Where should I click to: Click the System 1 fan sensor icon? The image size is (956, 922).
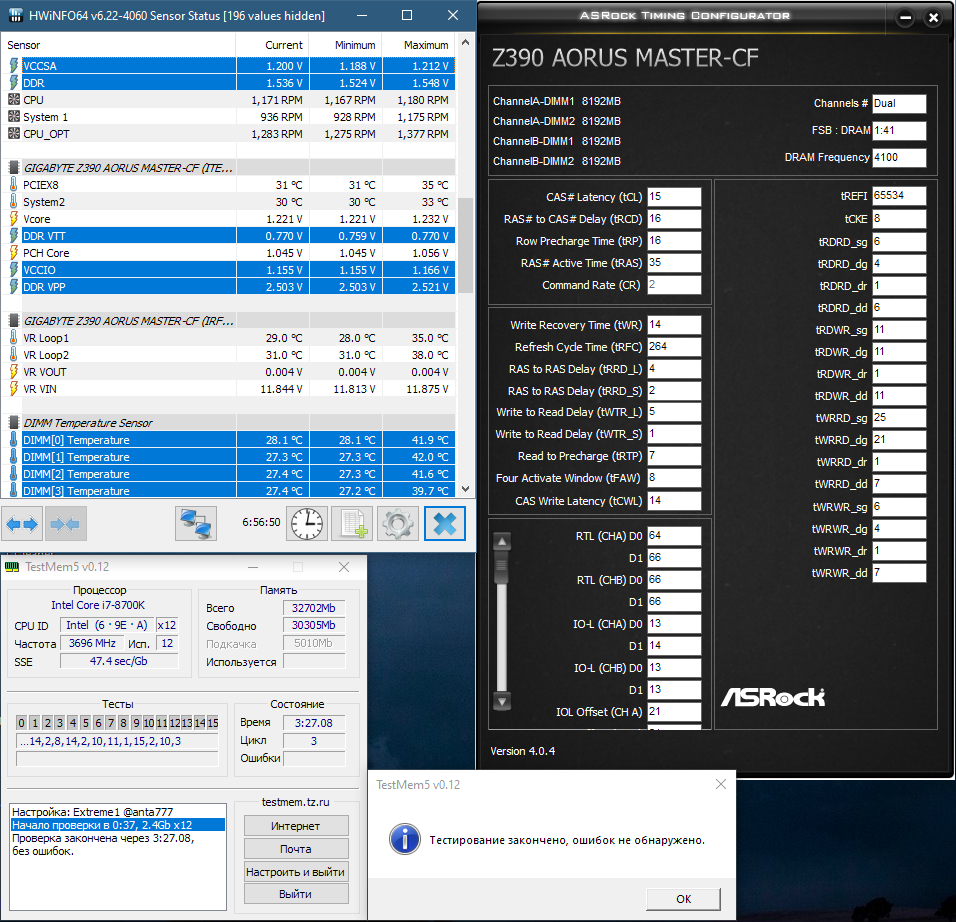[13, 116]
